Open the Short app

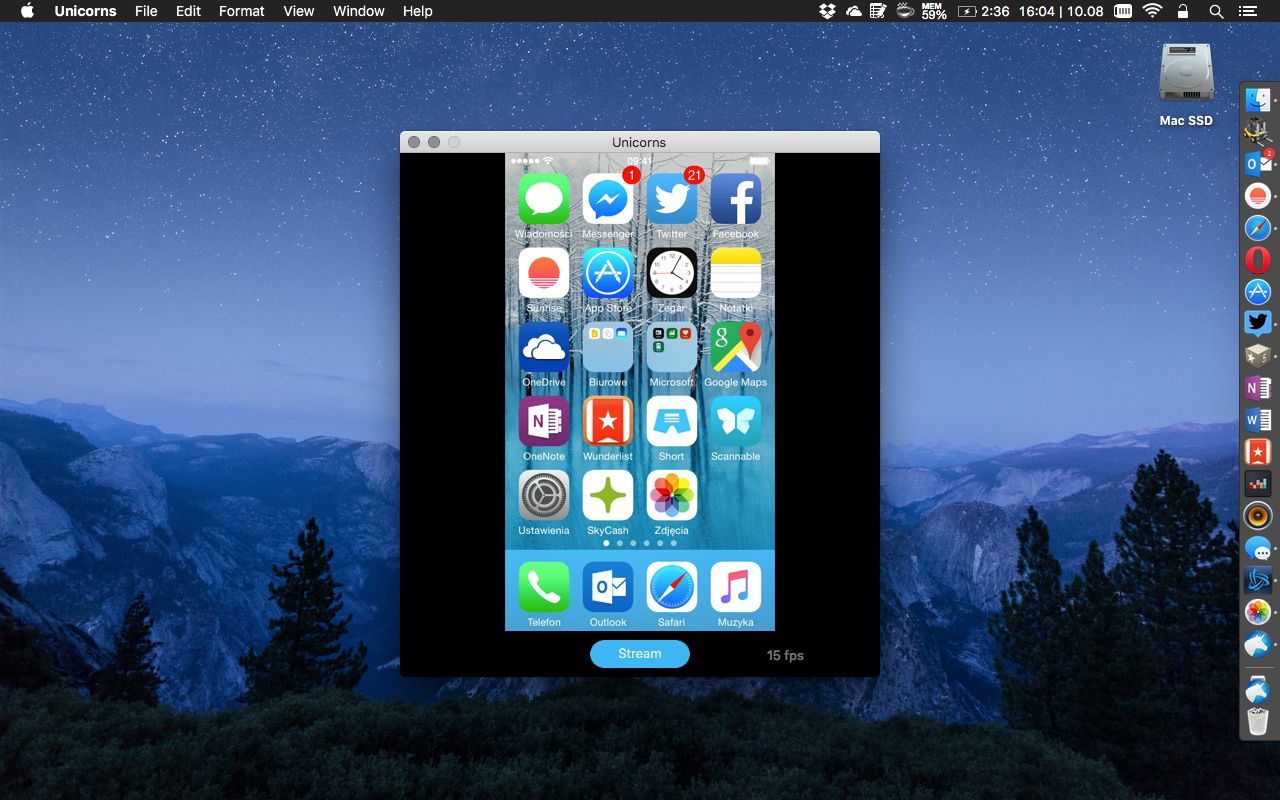coord(672,421)
